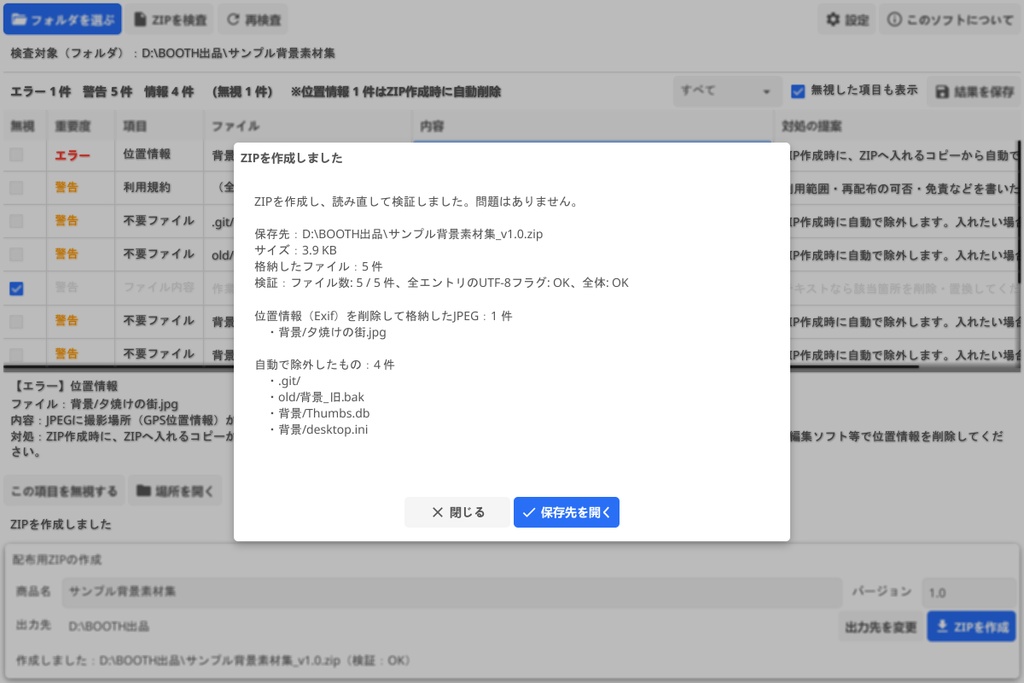Click the summary text エラー 1件 警告 5件

pos(71,91)
